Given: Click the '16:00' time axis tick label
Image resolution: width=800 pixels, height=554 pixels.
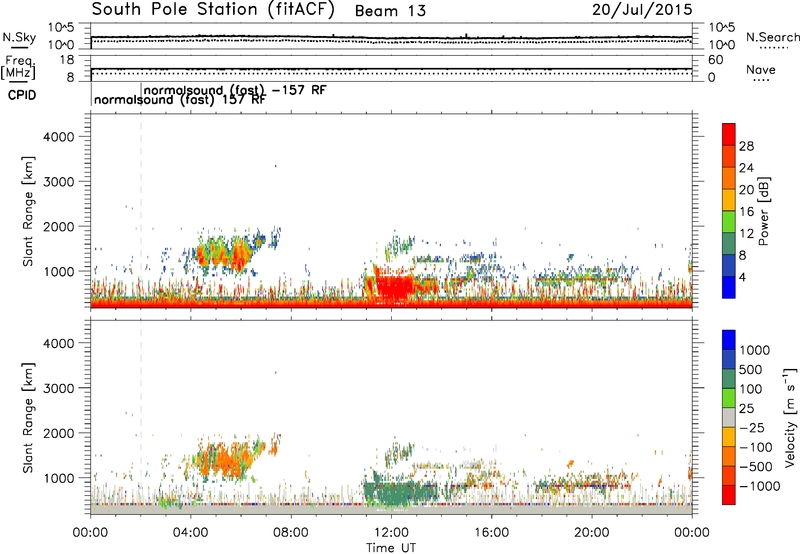Looking at the screenshot, I should pos(491,533).
